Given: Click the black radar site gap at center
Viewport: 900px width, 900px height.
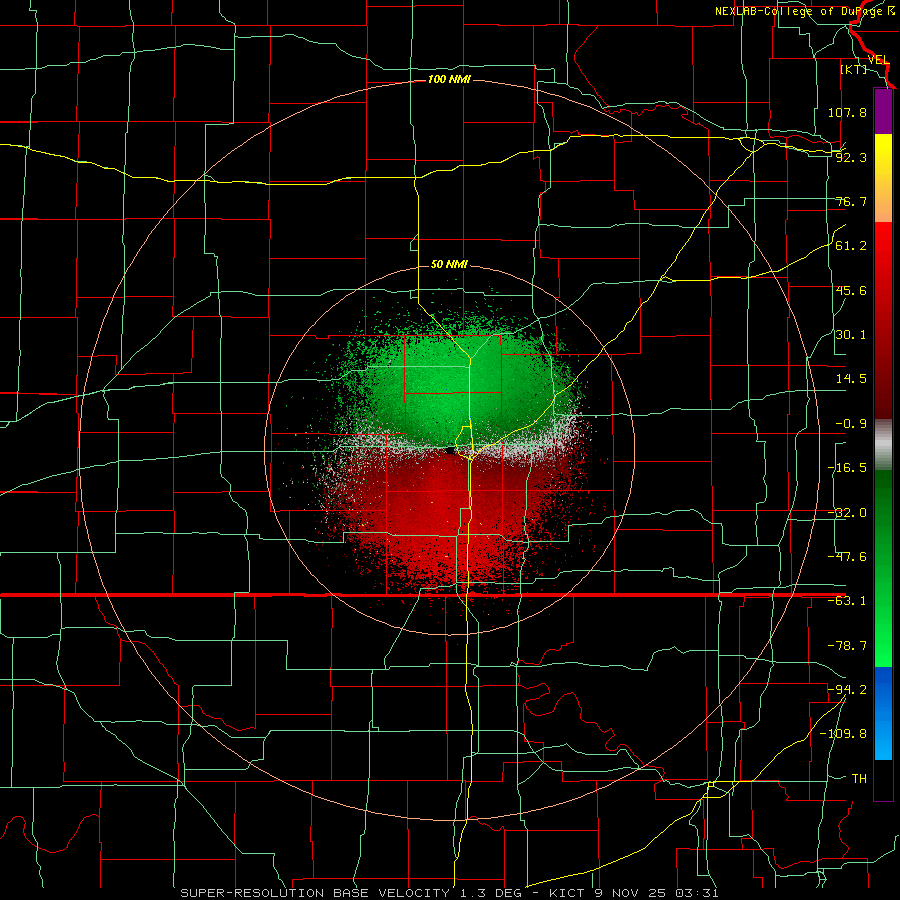Looking at the screenshot, I should pyautogui.click(x=449, y=451).
